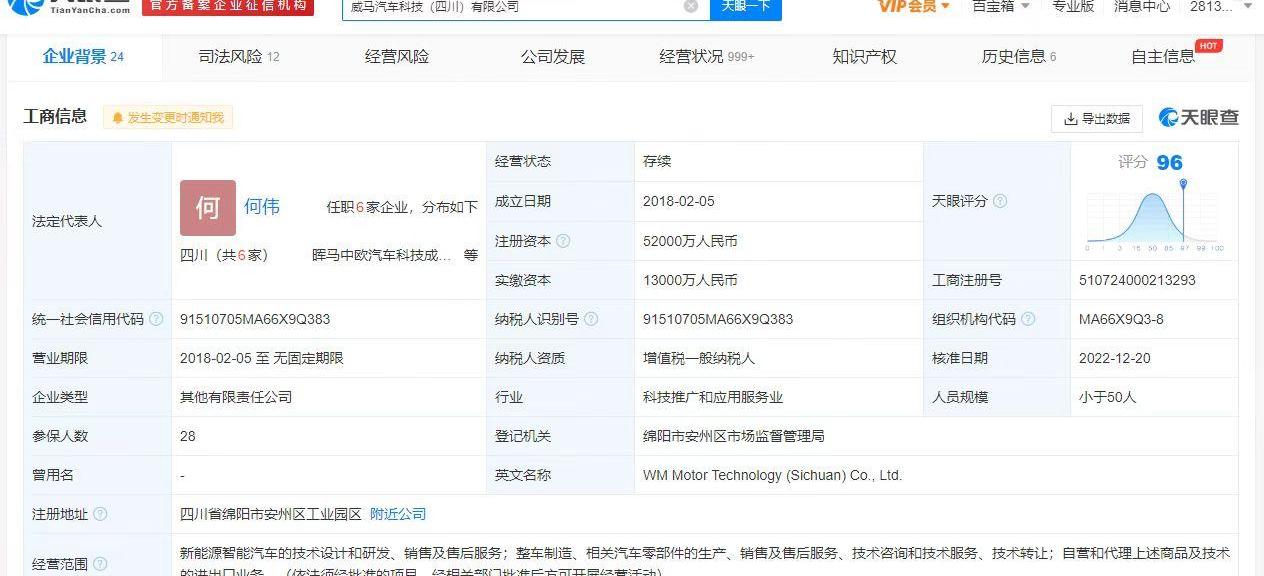Click the help icon beside 经营范围
1264x576 pixels.
pos(100,564)
